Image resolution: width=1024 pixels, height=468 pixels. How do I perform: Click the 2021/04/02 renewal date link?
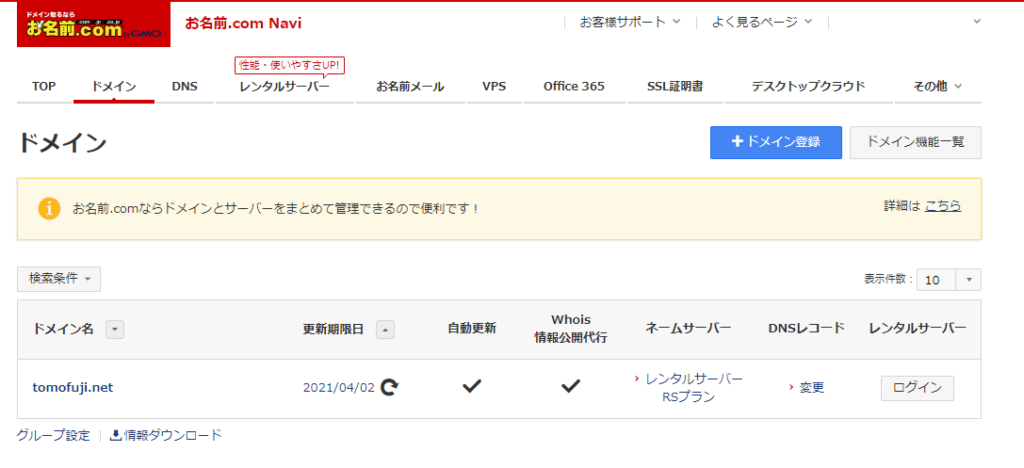(x=339, y=388)
